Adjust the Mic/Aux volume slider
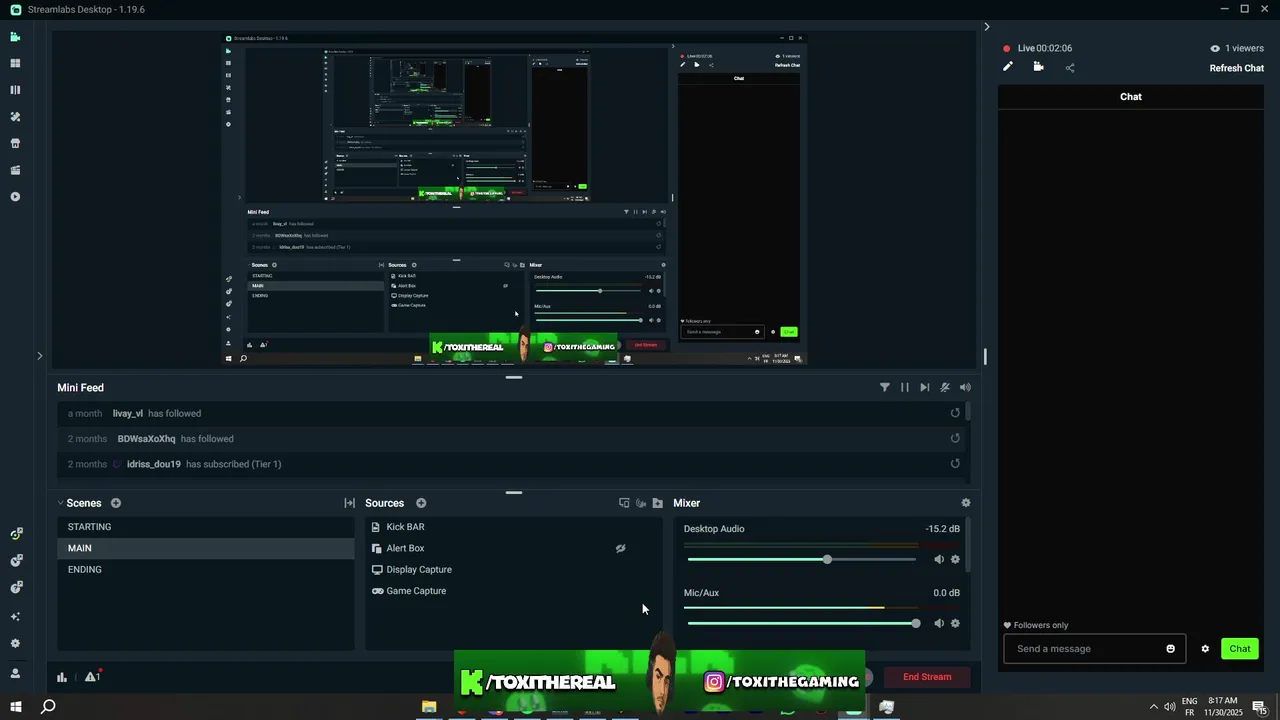The height and width of the screenshot is (720, 1280). [800, 624]
